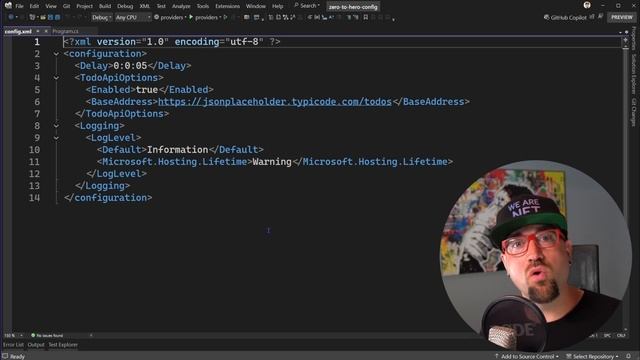This screenshot has width=640, height=360.
Task: Open the Debug configuration dropdown
Action: pos(102,17)
